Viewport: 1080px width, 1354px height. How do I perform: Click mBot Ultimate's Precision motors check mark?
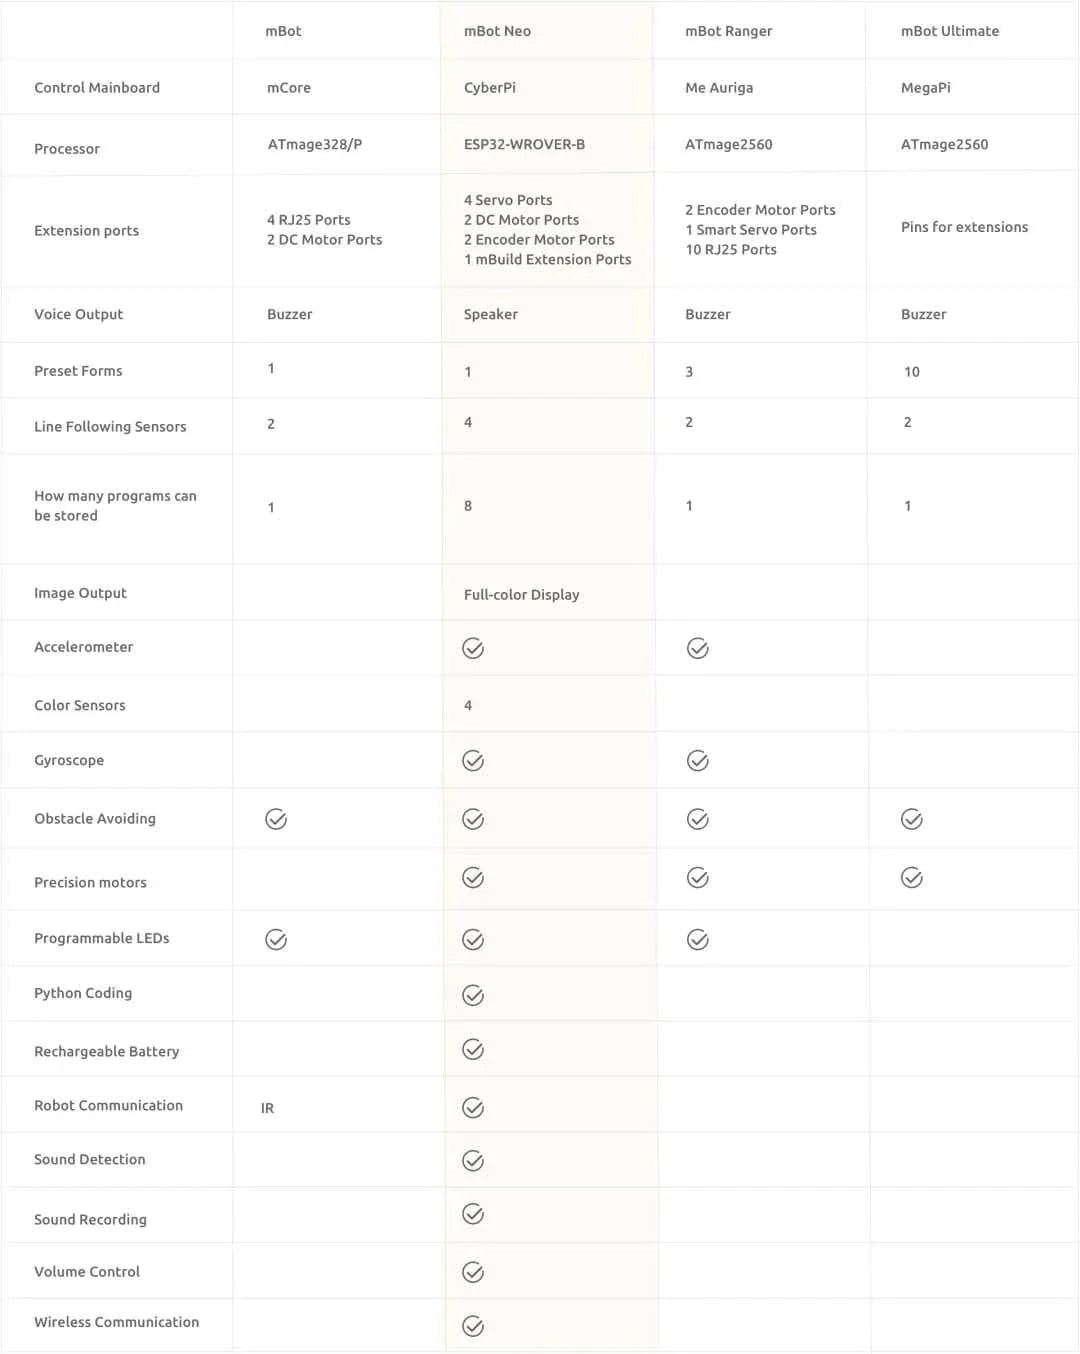pos(912,878)
